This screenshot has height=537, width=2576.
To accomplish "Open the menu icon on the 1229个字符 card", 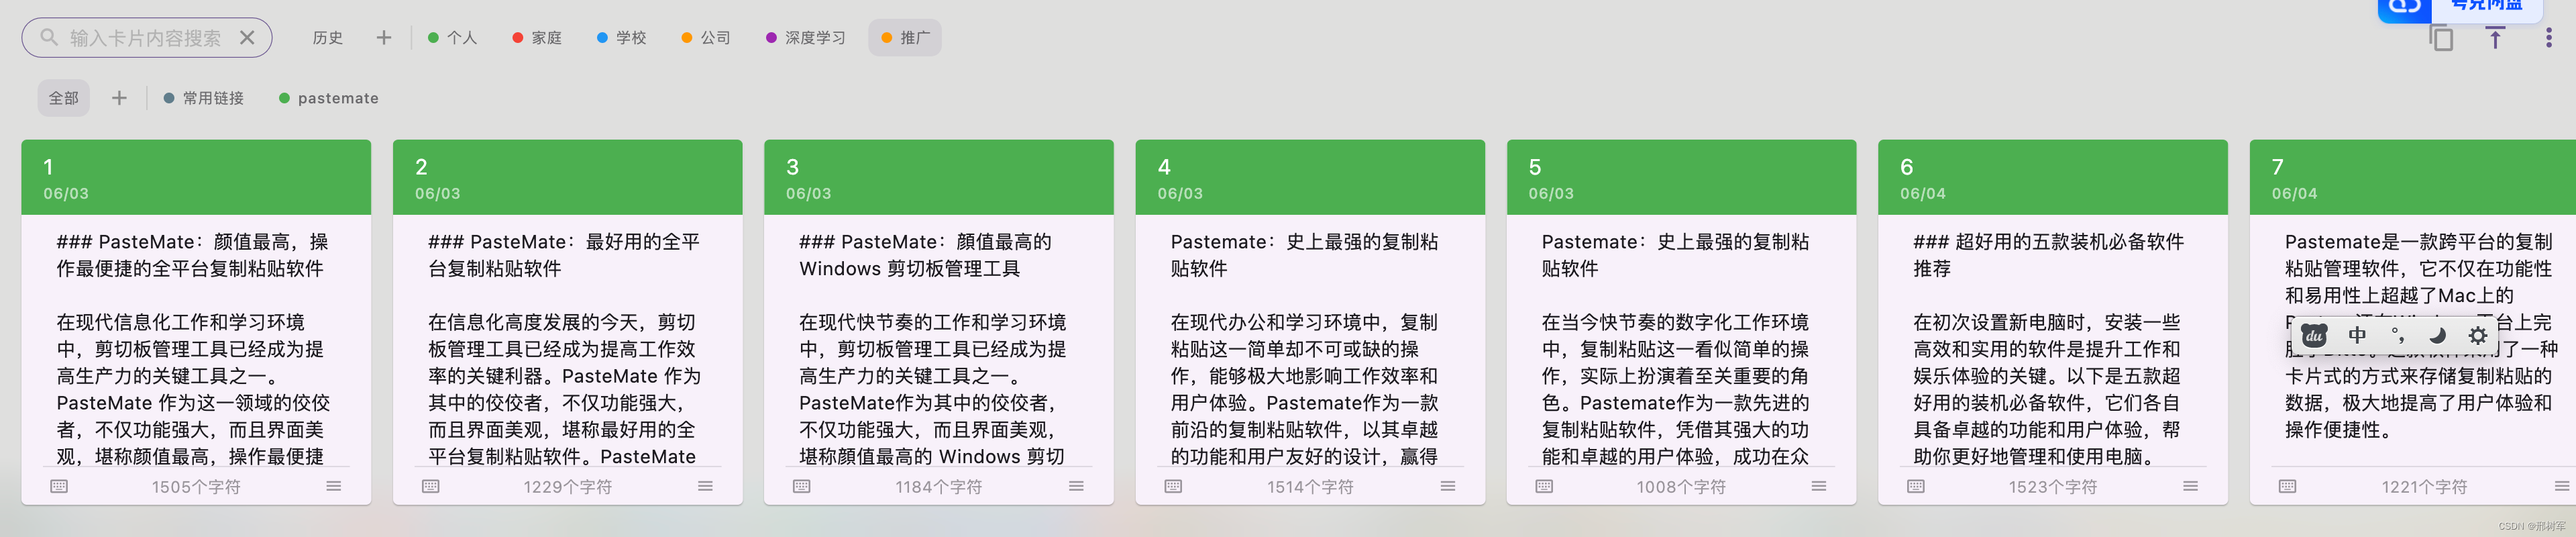I will pos(705,486).
